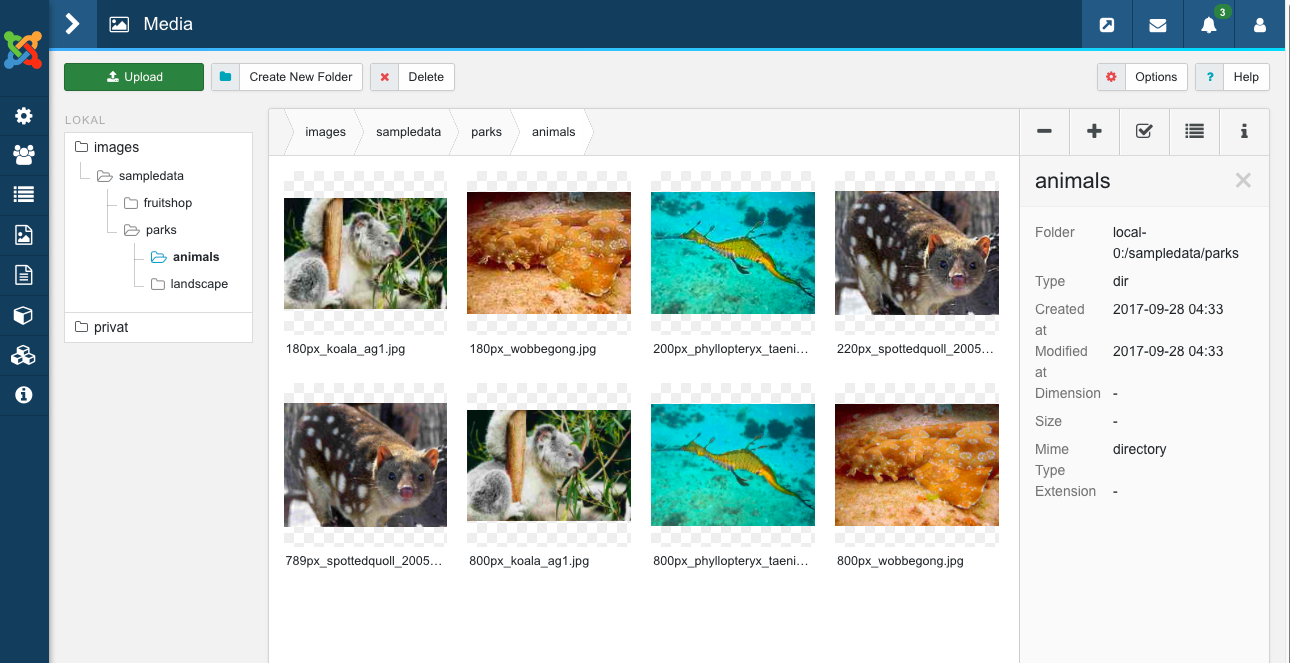The width and height of the screenshot is (1290, 663).
Task: Open the messages envelope icon
Action: (x=1158, y=25)
